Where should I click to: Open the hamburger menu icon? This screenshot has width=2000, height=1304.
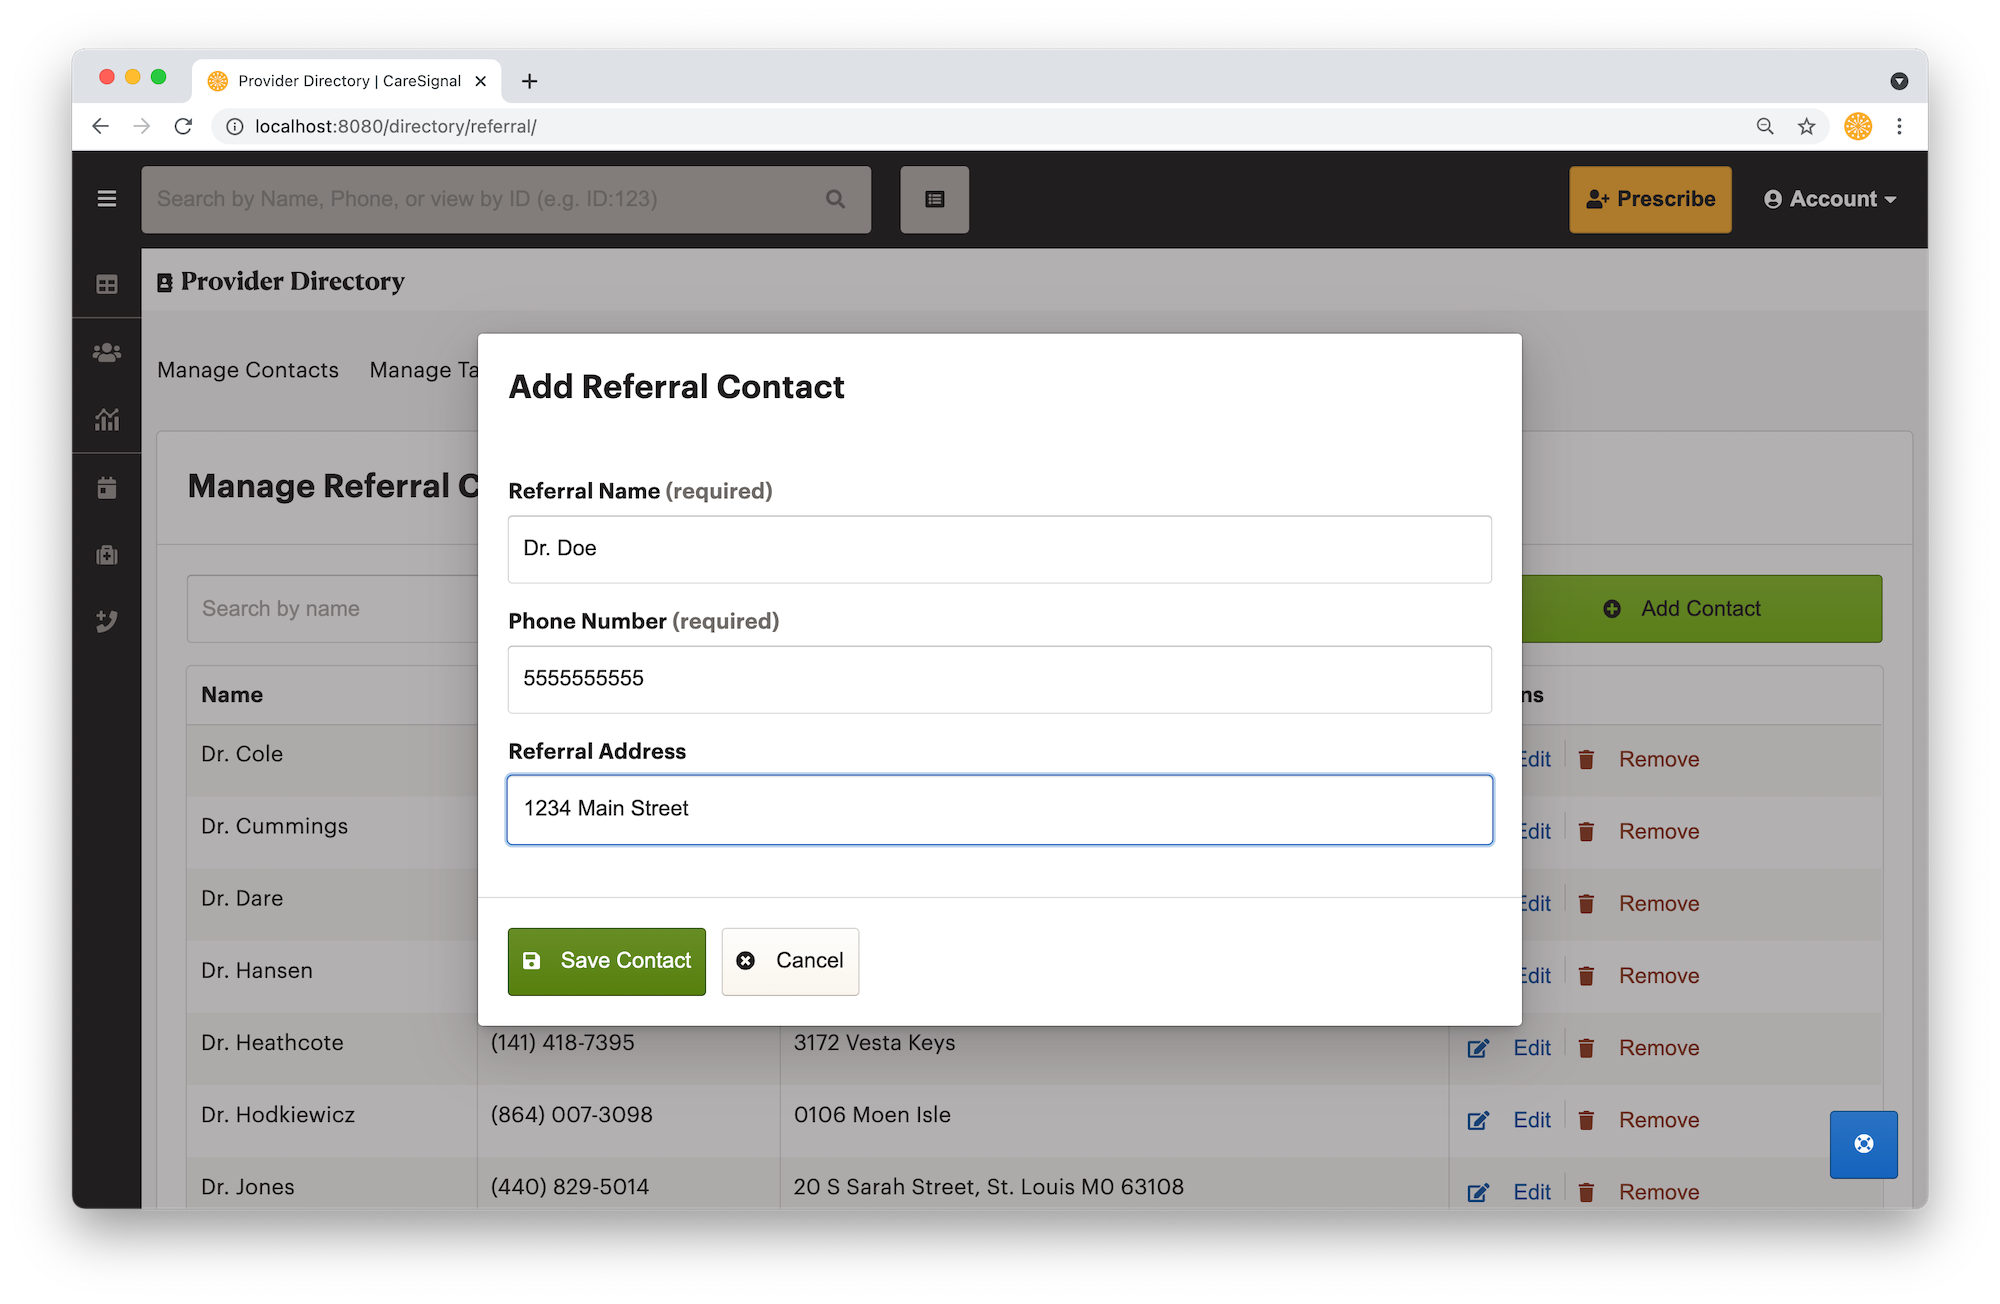pos(107,199)
